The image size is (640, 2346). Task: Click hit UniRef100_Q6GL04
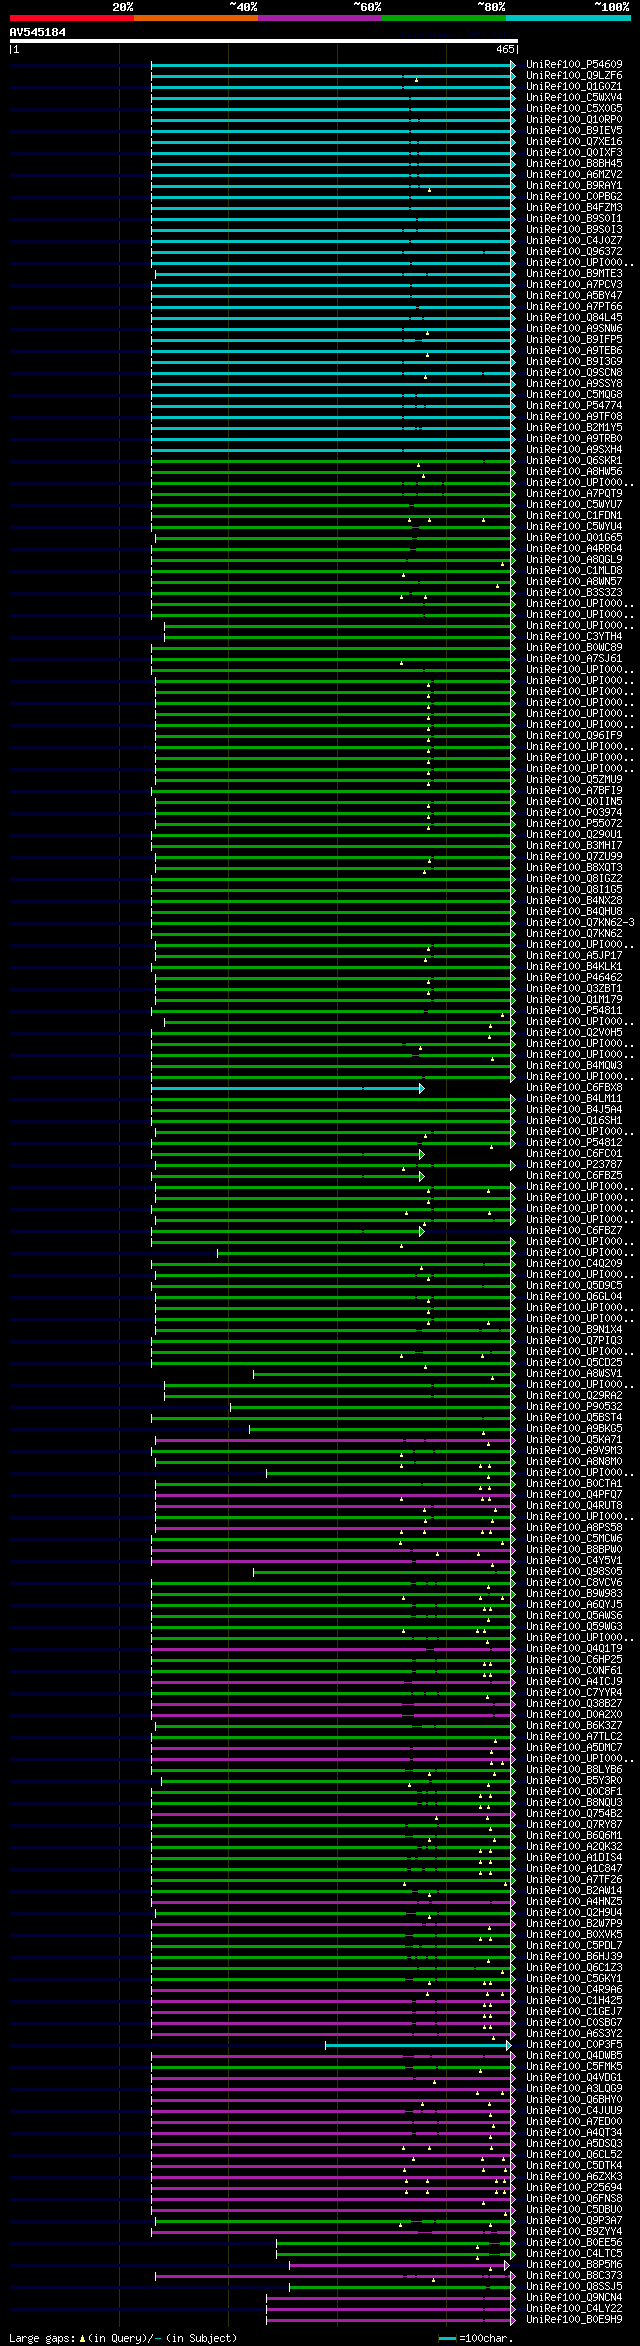click(x=574, y=1297)
